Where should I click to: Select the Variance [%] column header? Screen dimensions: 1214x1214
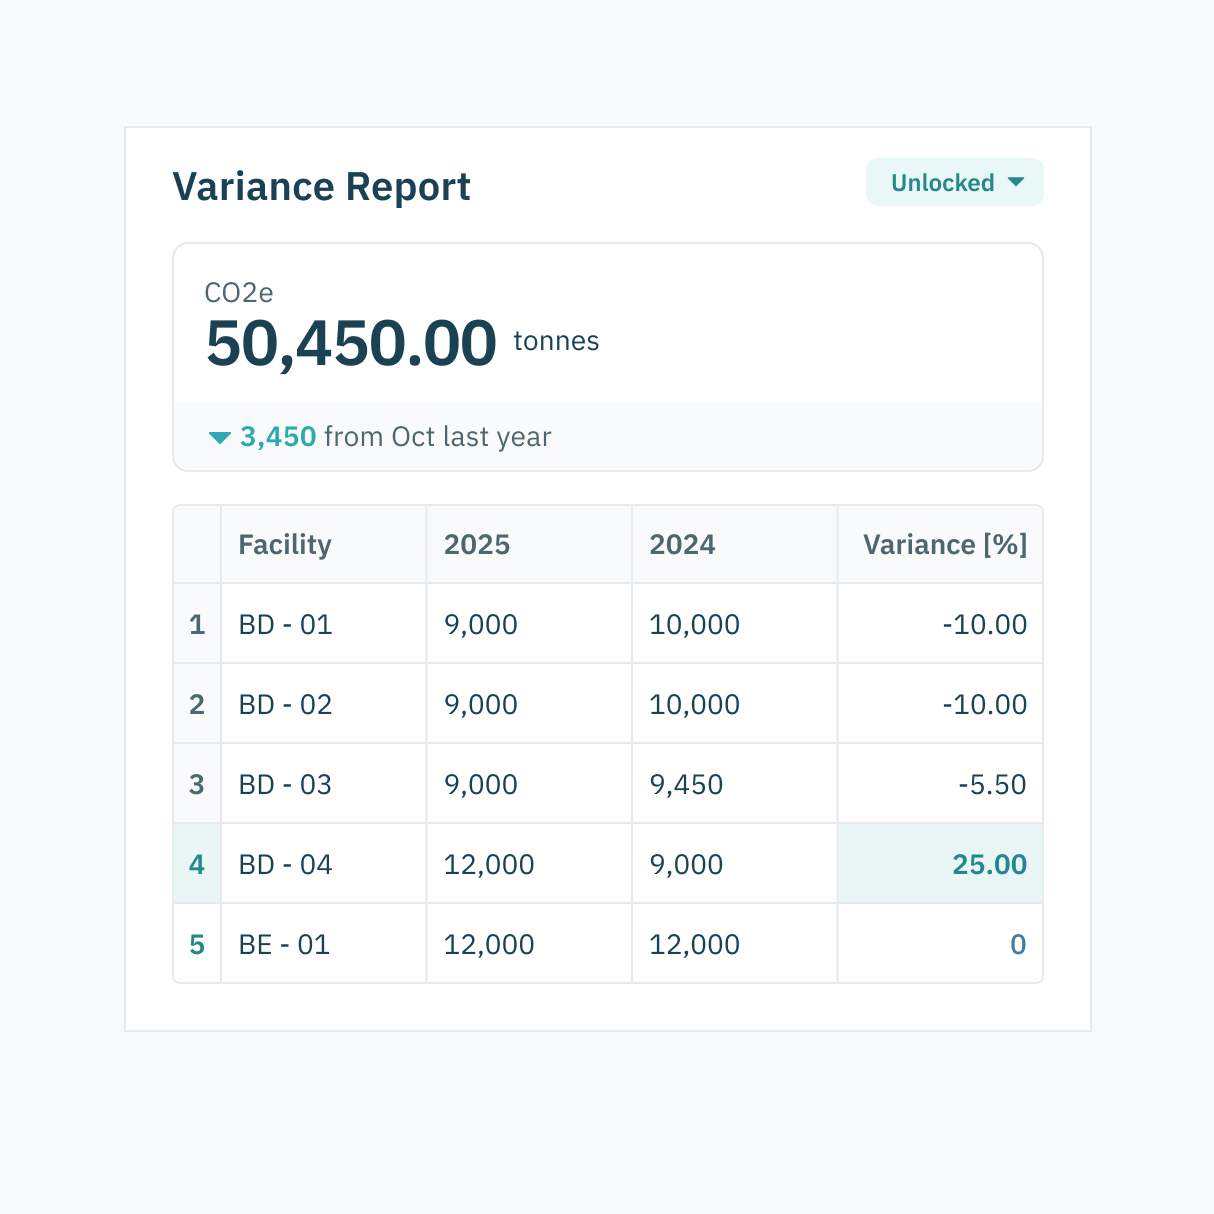pyautogui.click(x=944, y=544)
